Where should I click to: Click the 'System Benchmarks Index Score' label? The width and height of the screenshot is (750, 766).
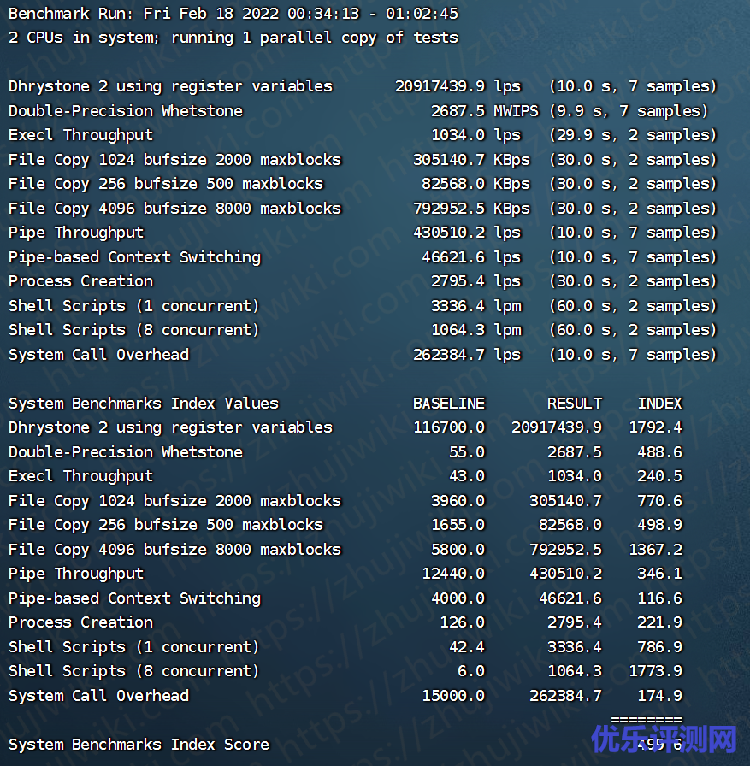pyautogui.click(x=139, y=745)
